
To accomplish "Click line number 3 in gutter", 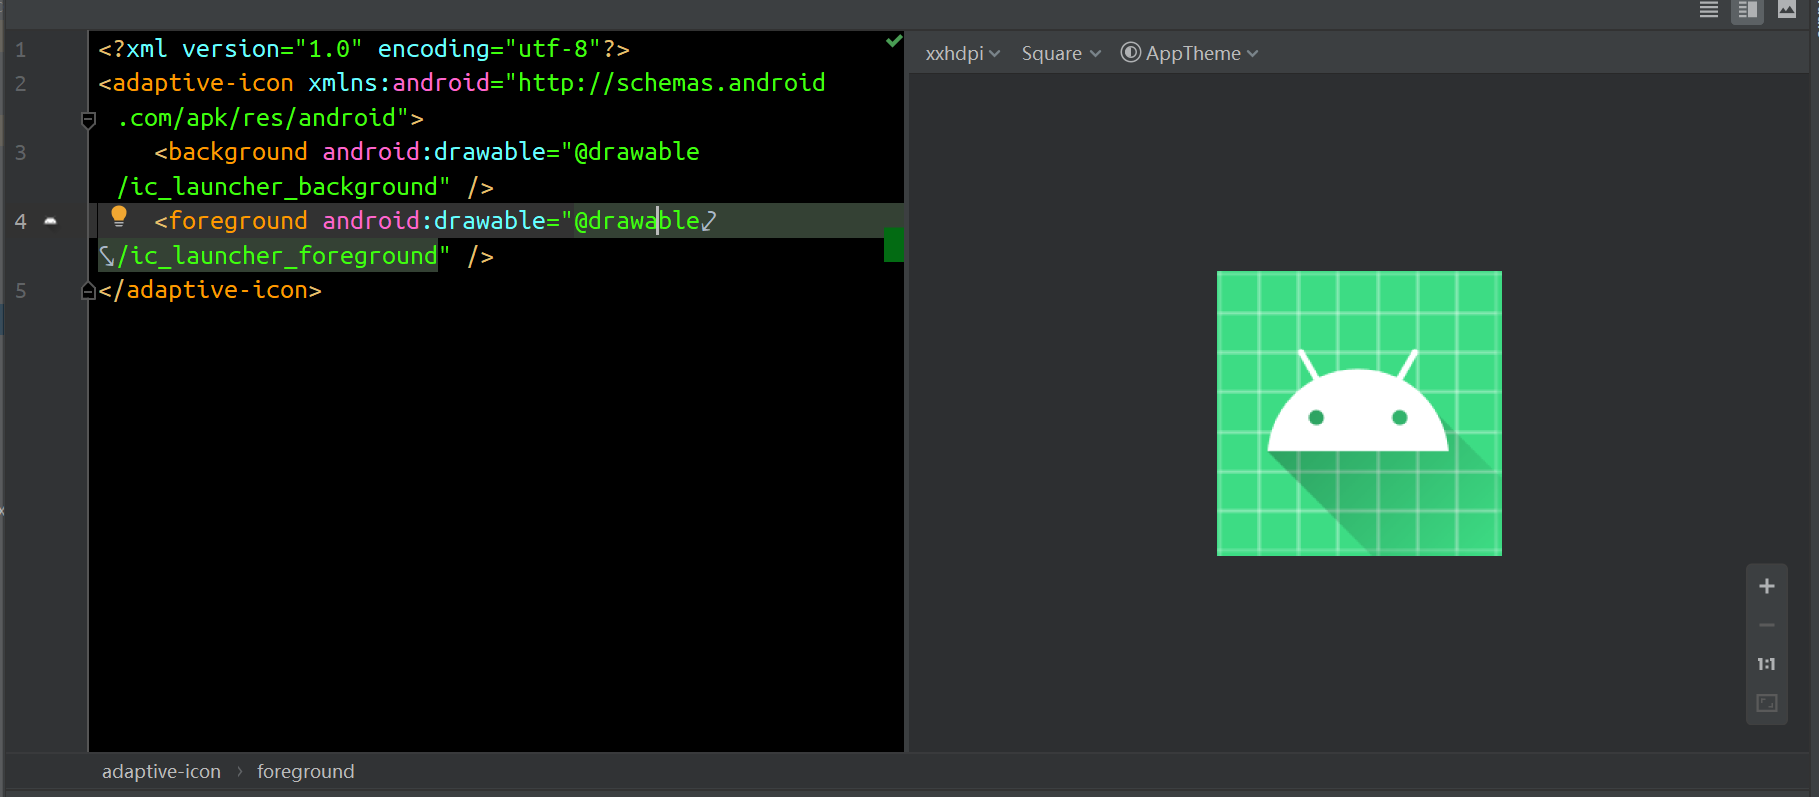I will 20,153.
